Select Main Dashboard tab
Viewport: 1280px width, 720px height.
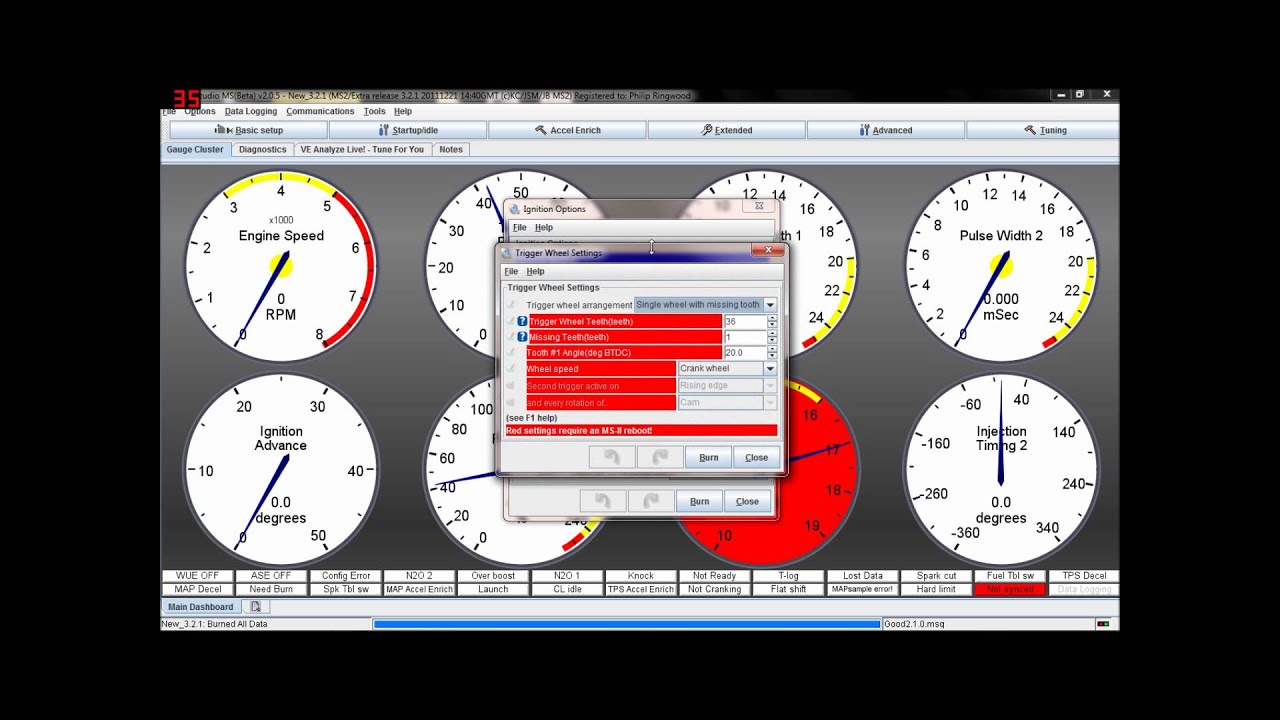pos(200,607)
